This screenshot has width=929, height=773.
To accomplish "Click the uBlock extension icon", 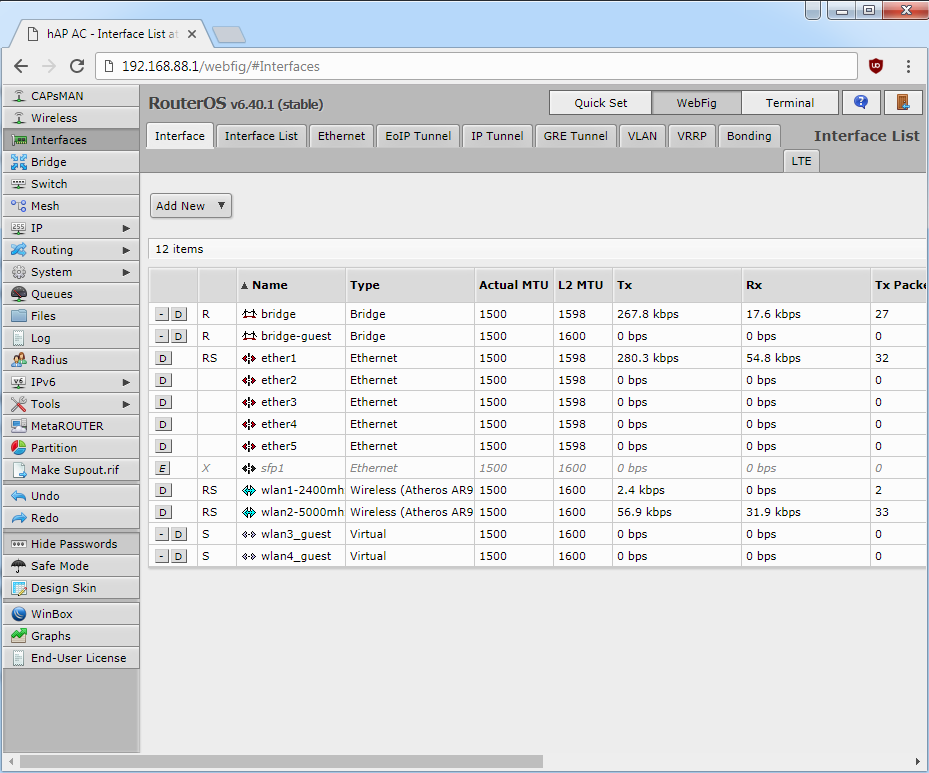I will coord(876,66).
